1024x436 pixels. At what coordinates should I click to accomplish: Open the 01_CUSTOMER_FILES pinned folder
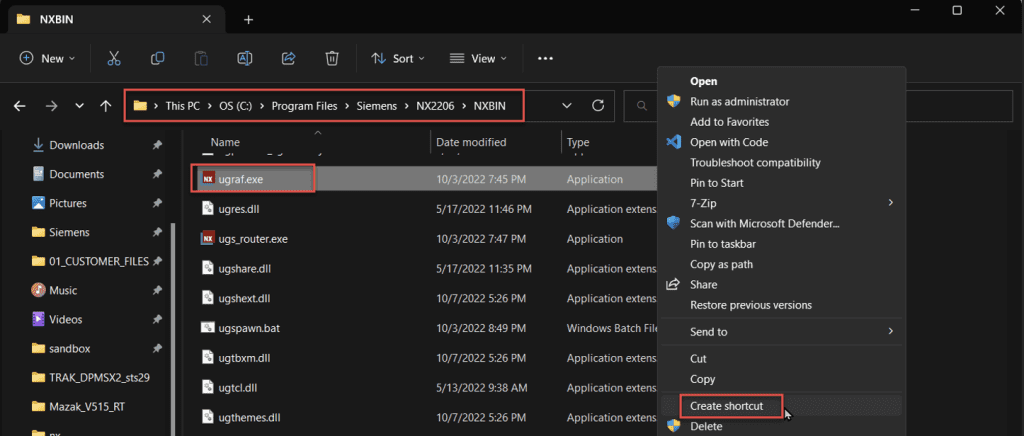(x=90, y=261)
